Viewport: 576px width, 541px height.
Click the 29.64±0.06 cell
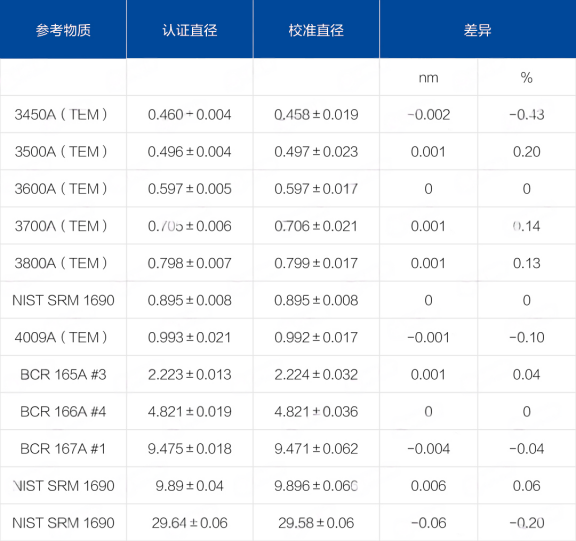point(190,523)
